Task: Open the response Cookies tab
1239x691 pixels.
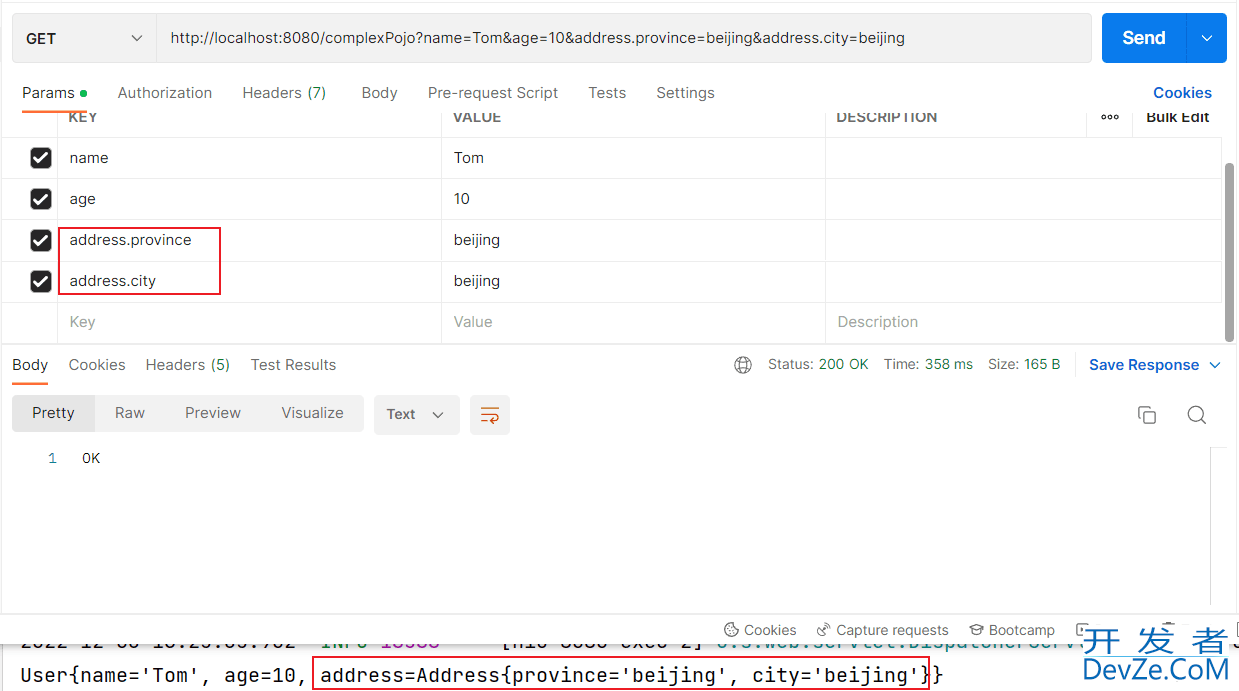Action: pyautogui.click(x=97, y=365)
